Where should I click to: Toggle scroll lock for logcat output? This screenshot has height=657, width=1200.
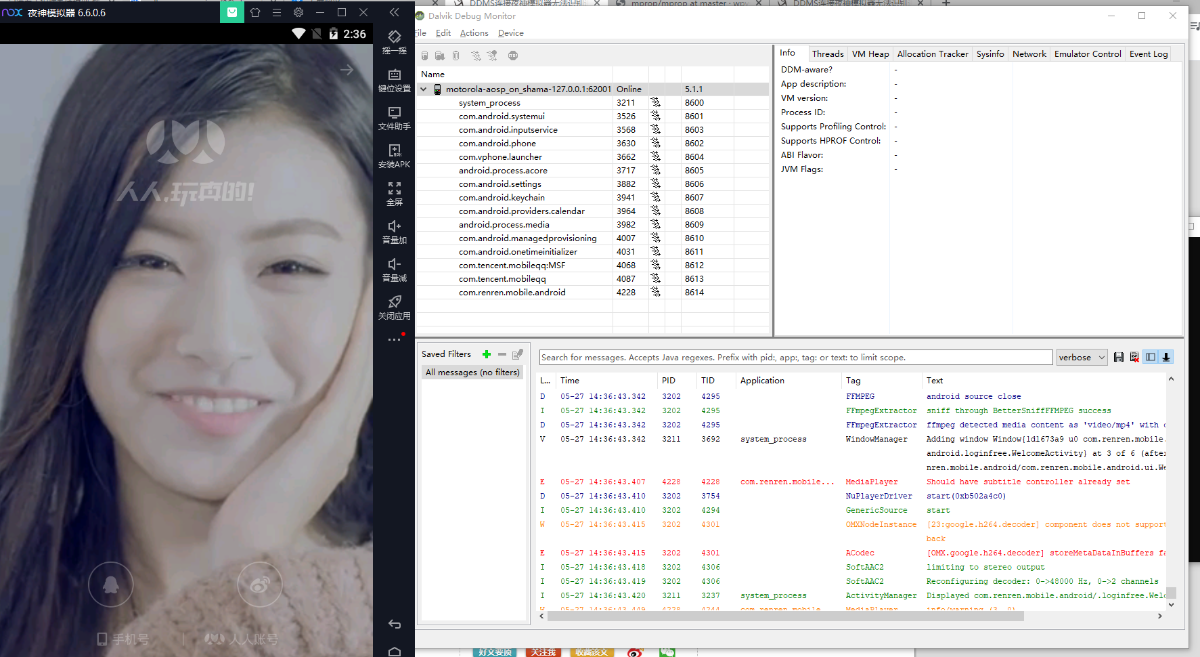pos(1166,357)
